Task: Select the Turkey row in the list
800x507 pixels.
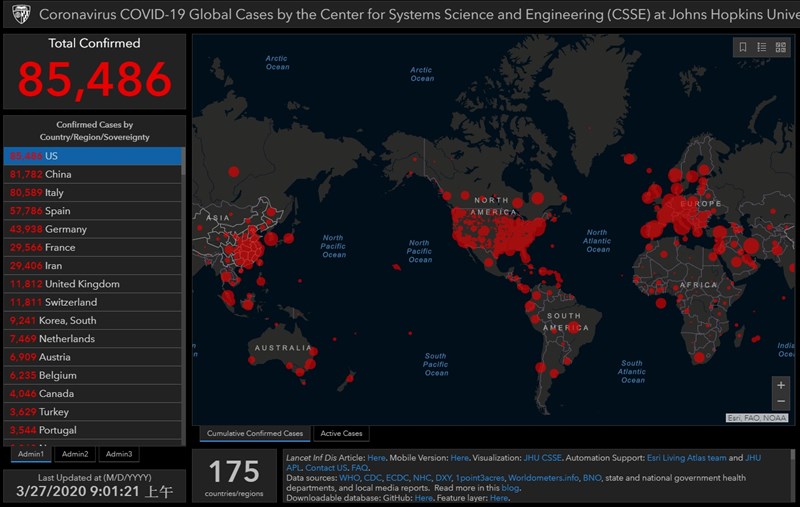Action: pos(92,412)
